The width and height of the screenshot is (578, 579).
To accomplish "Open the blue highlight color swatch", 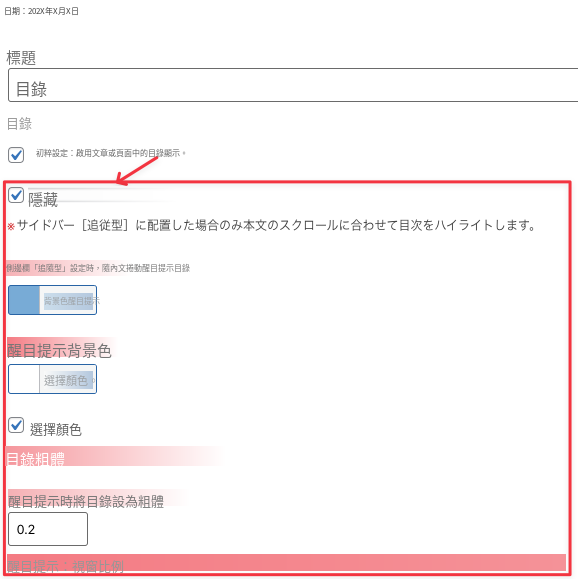I will point(24,300).
